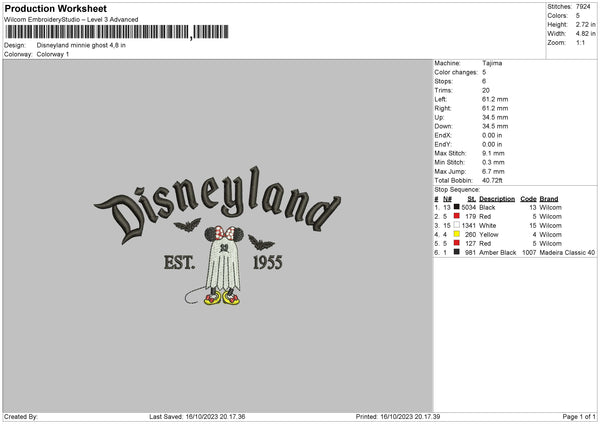Click the Width value 4.82 in
This screenshot has width=600, height=424.
click(586, 34)
